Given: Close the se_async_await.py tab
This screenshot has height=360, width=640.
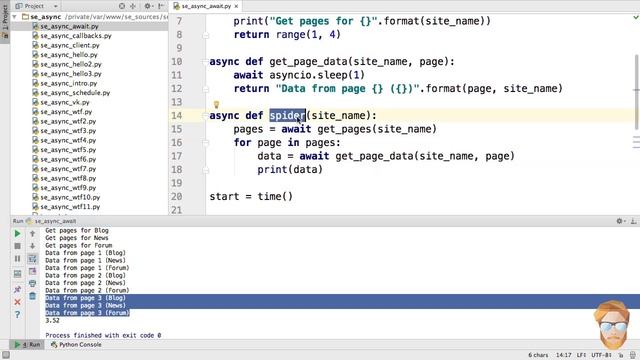Looking at the screenshot, I should point(236,6).
